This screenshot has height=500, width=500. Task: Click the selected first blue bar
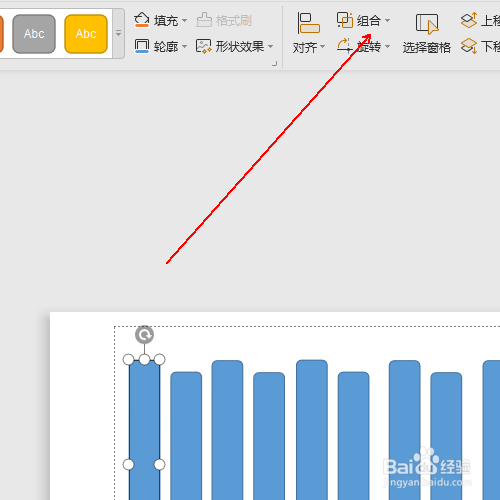point(144,430)
